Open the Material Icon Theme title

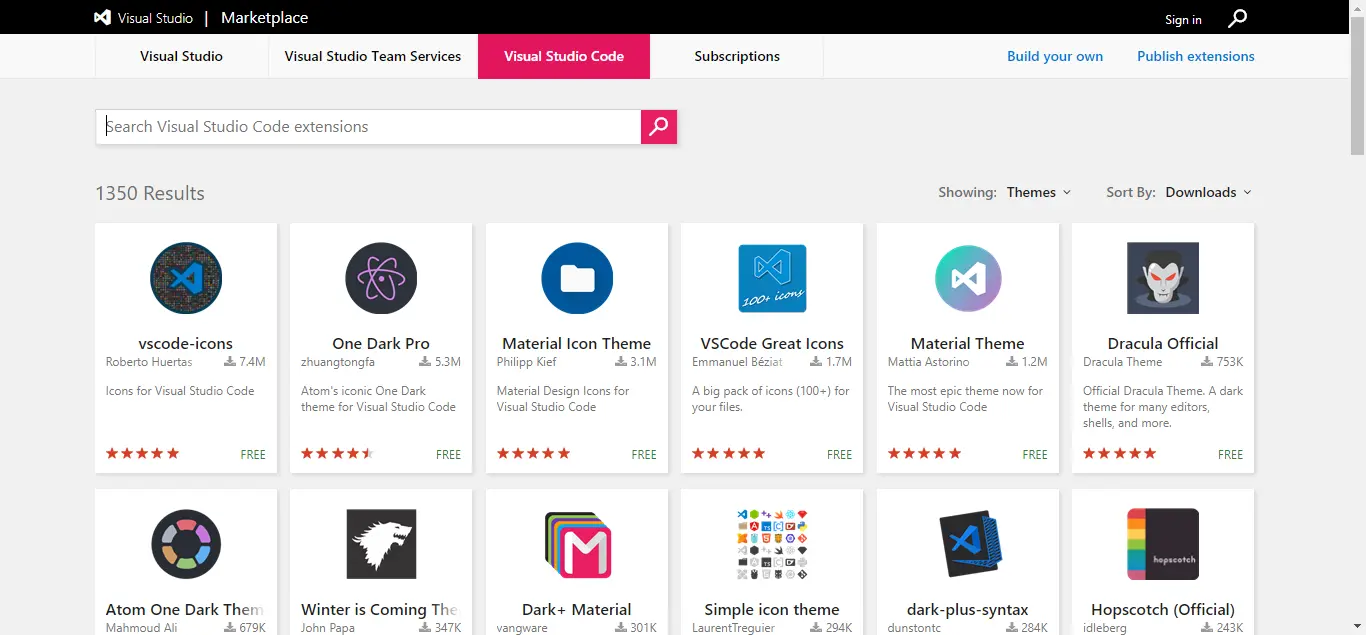click(577, 343)
